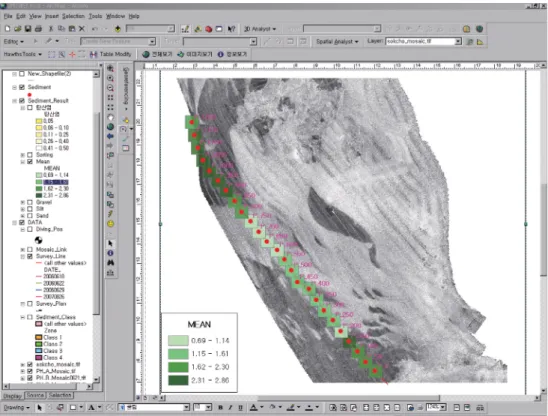
Task: Click the font color A icon
Action: click(x=253, y=408)
